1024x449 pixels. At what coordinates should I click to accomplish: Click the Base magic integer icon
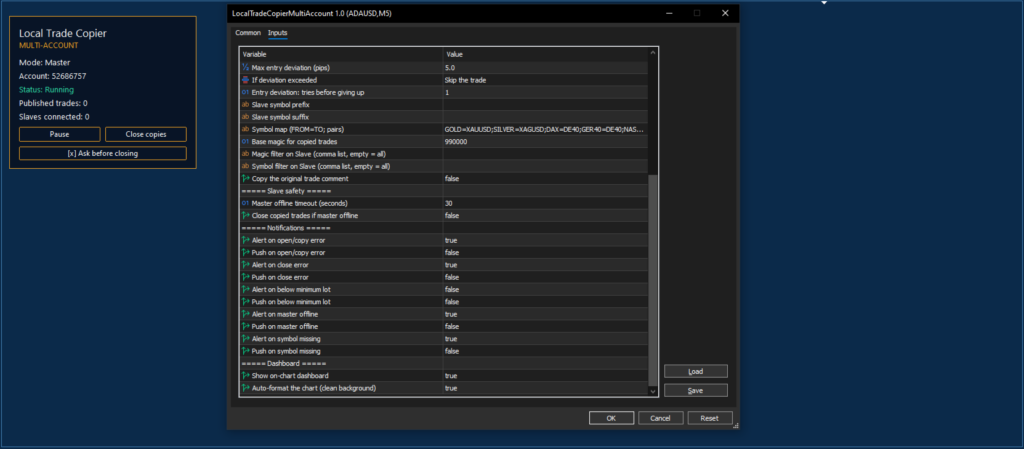(246, 142)
